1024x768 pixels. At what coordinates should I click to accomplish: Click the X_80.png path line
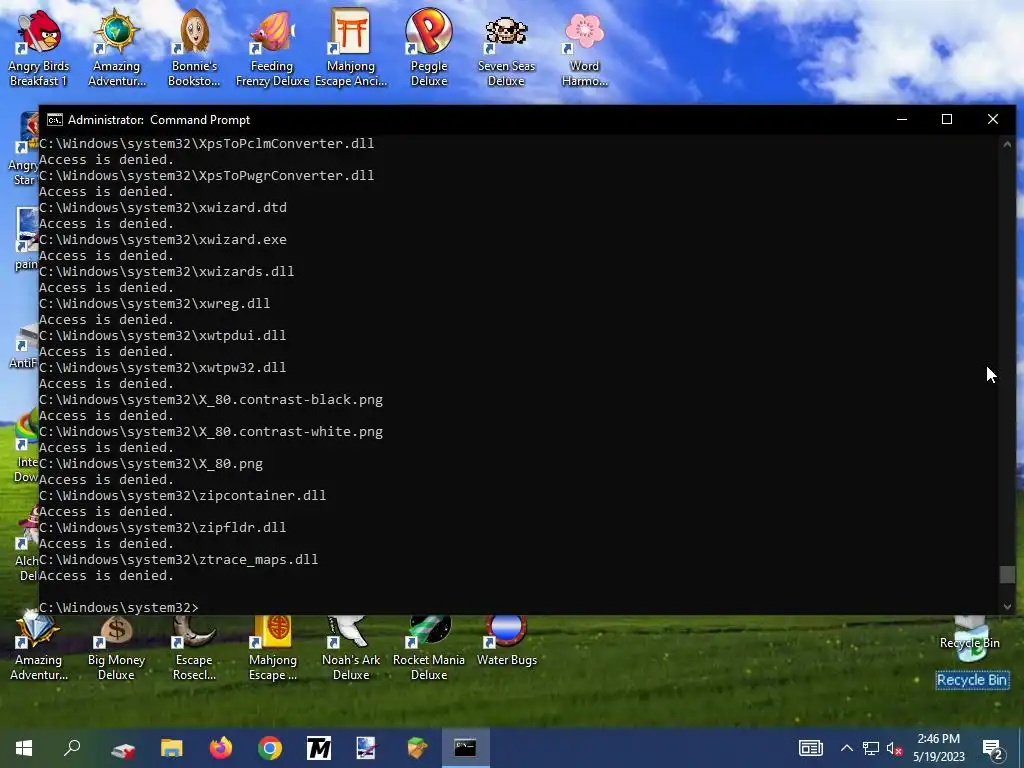(151, 464)
